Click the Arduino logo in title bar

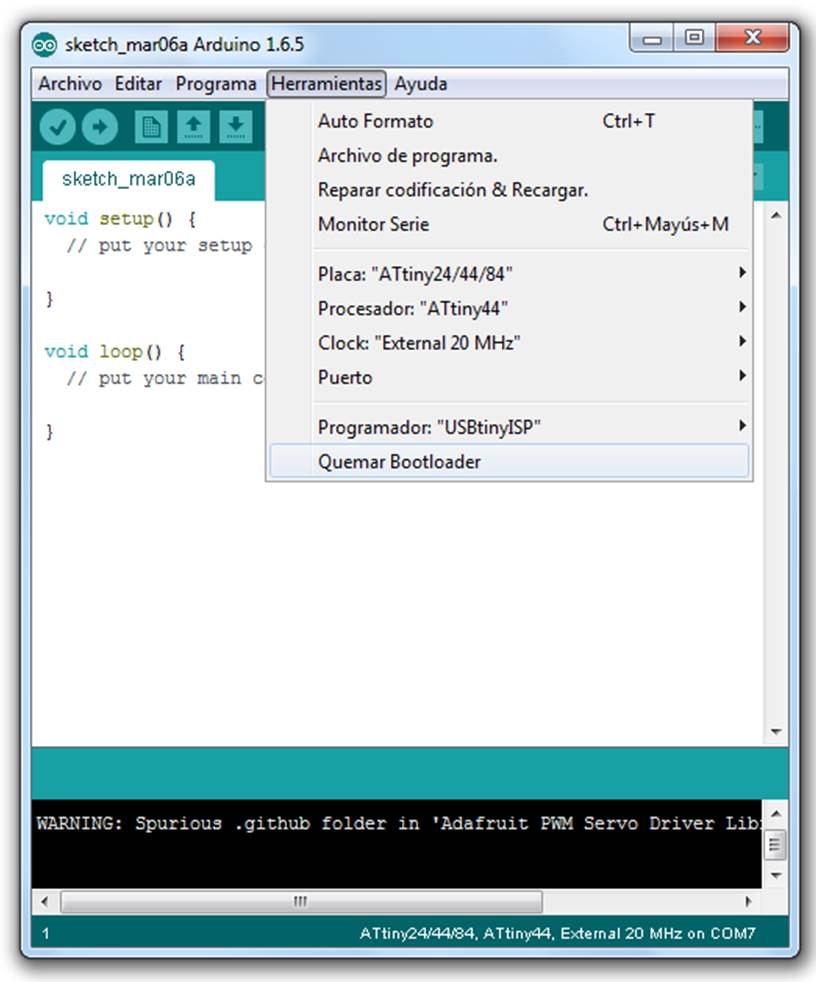(44, 45)
